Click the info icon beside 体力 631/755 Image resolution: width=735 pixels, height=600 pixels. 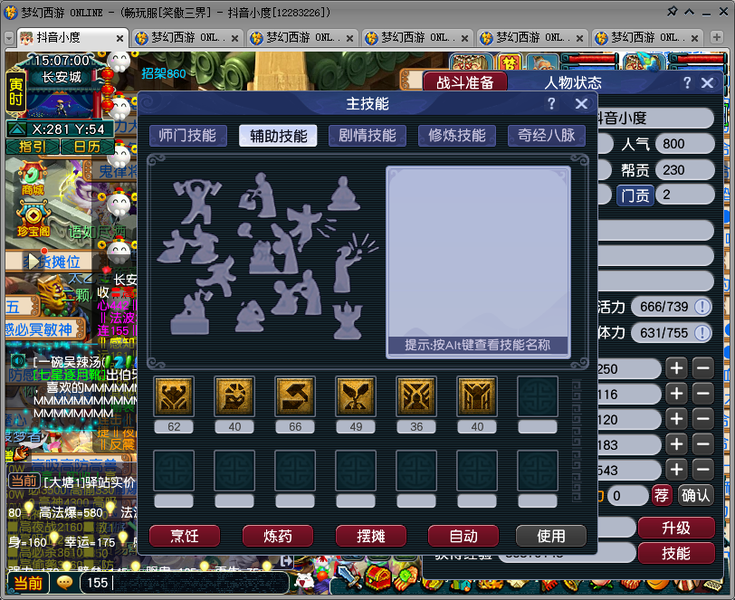coord(702,333)
